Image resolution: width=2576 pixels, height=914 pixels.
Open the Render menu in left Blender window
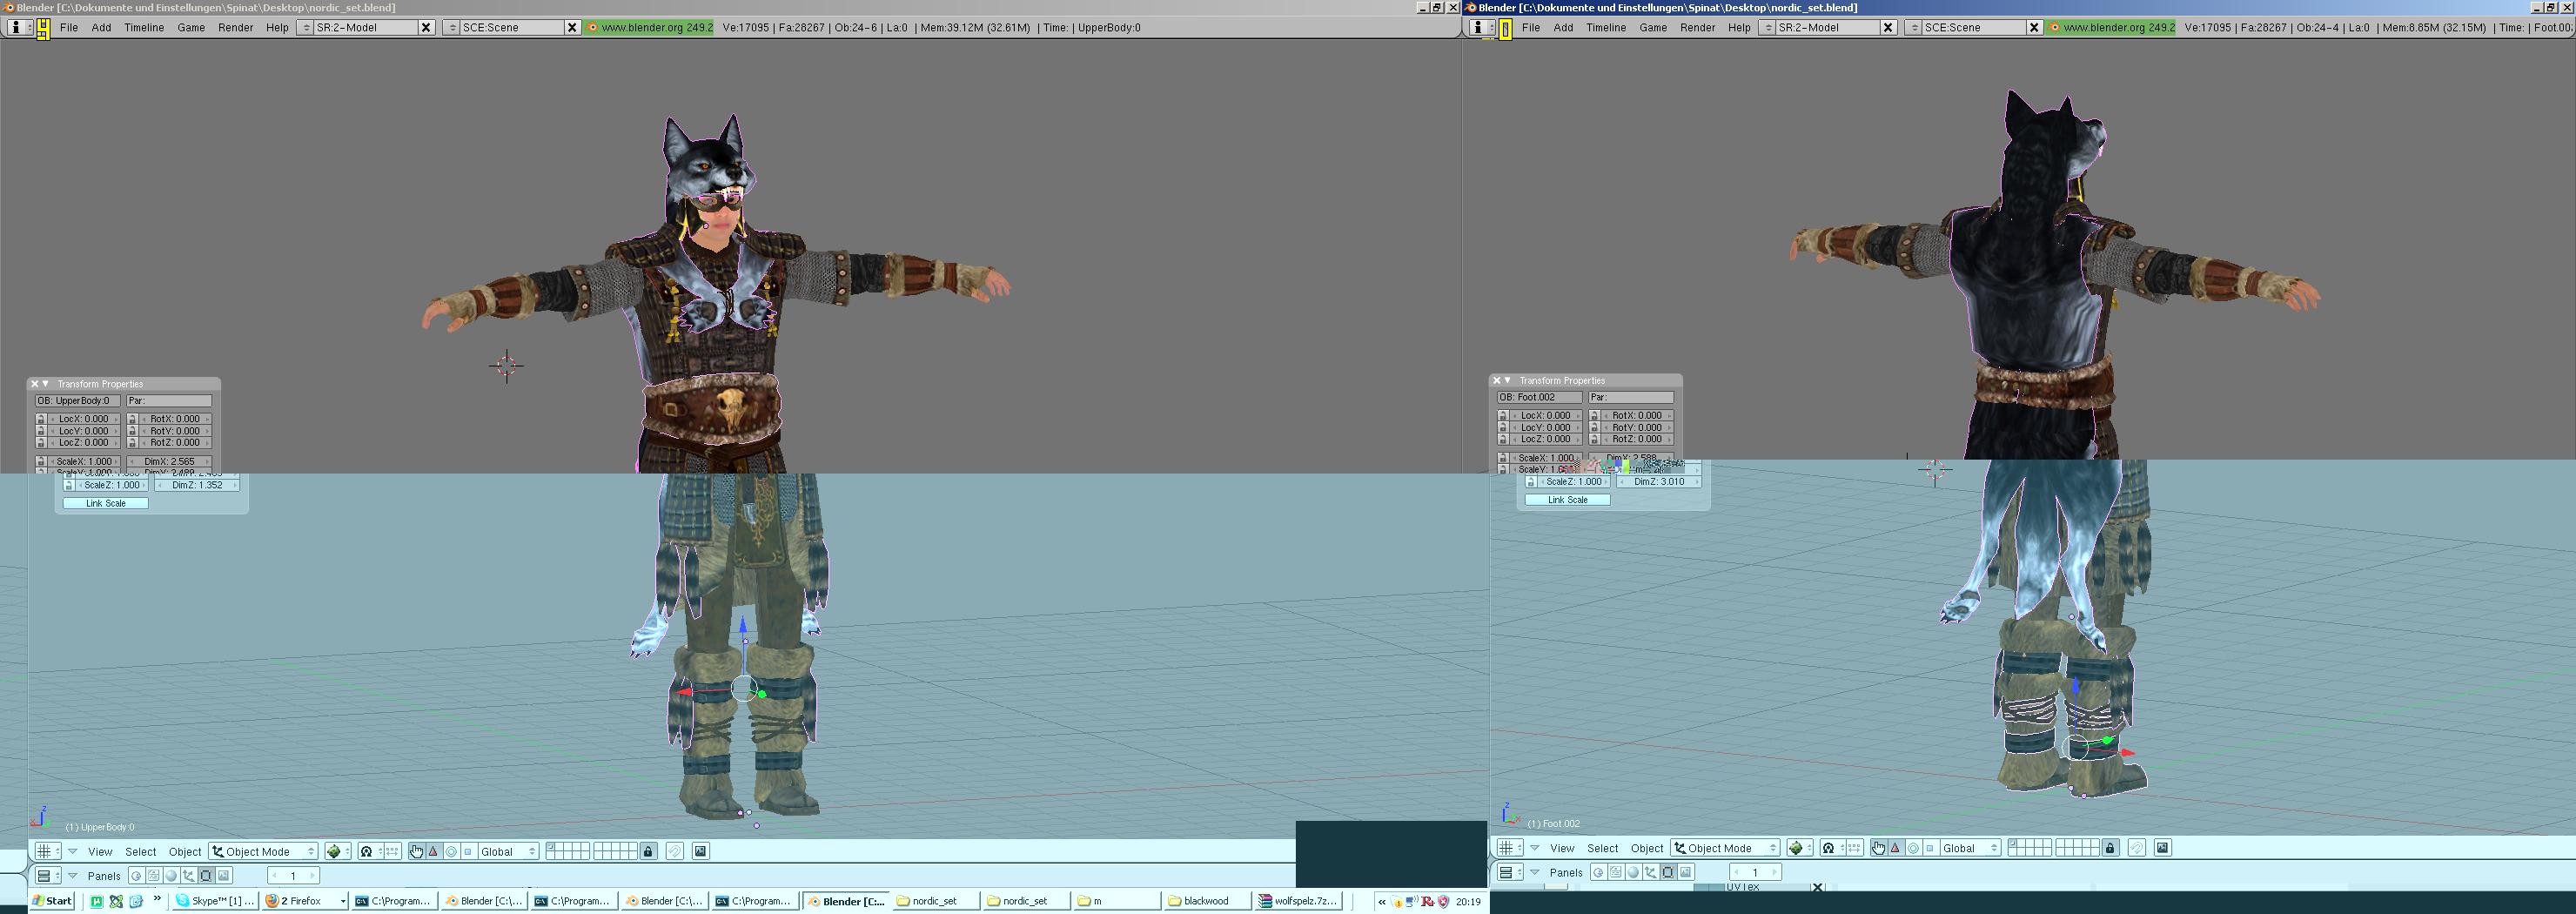[x=235, y=28]
